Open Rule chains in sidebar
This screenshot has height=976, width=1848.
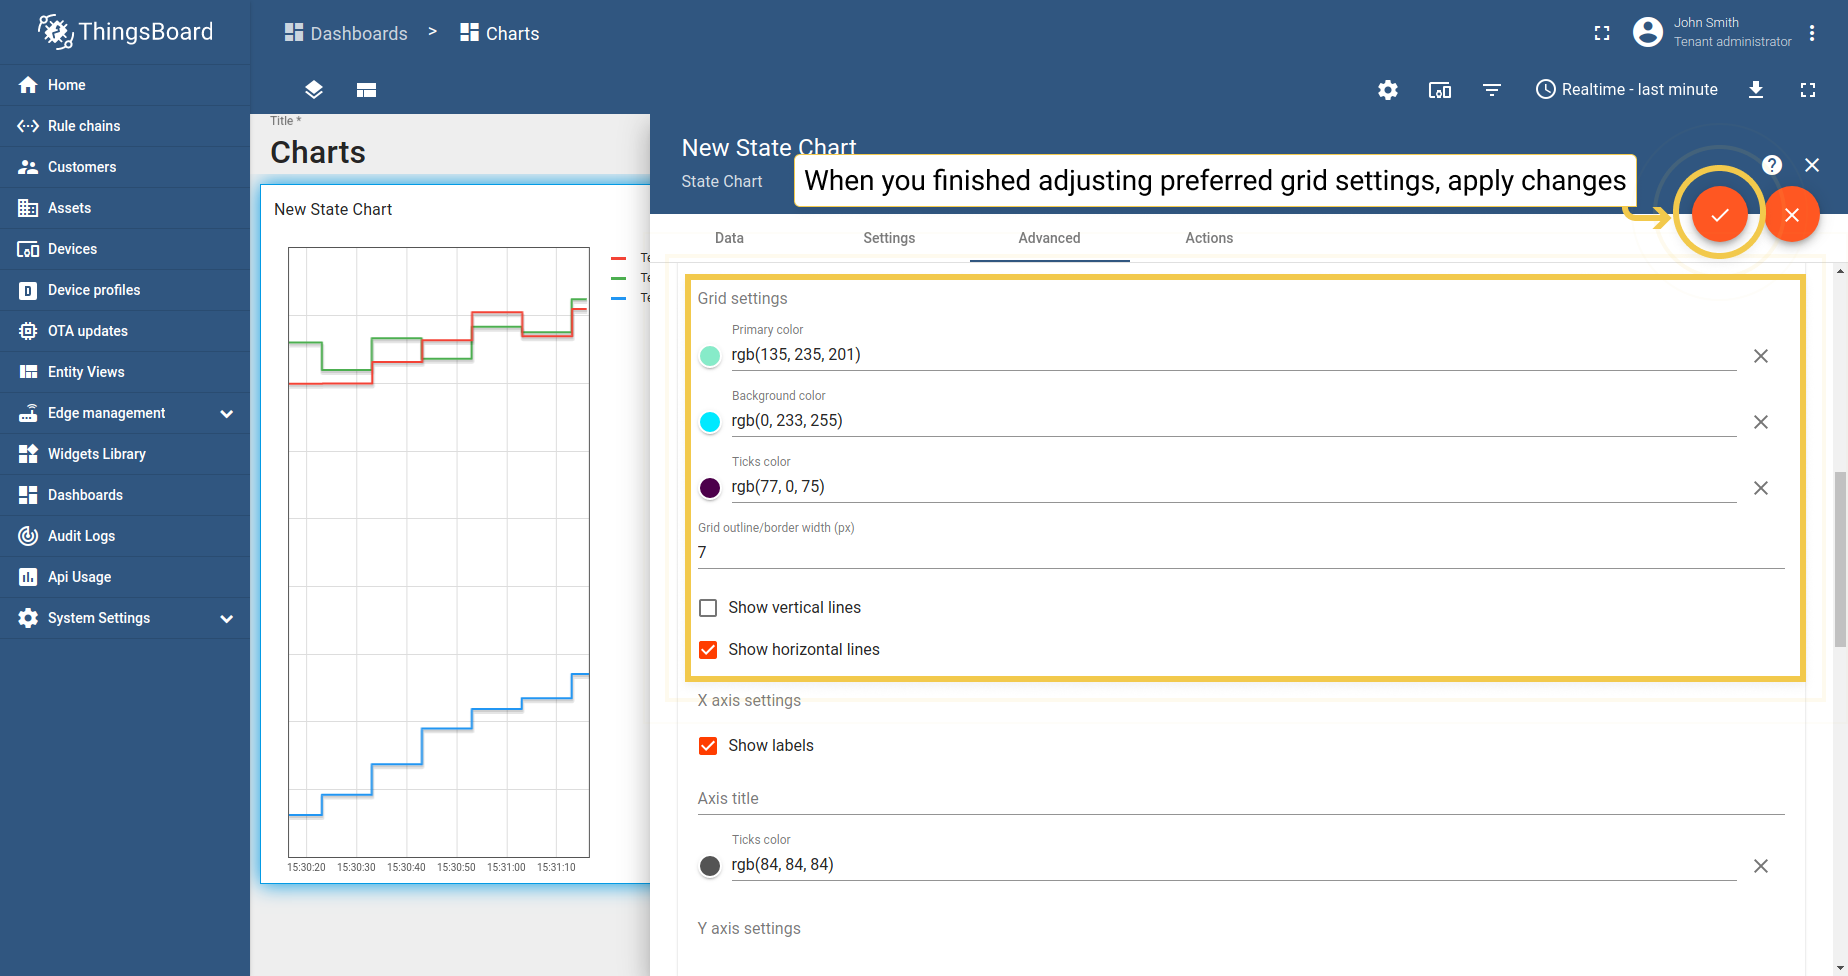tap(84, 126)
